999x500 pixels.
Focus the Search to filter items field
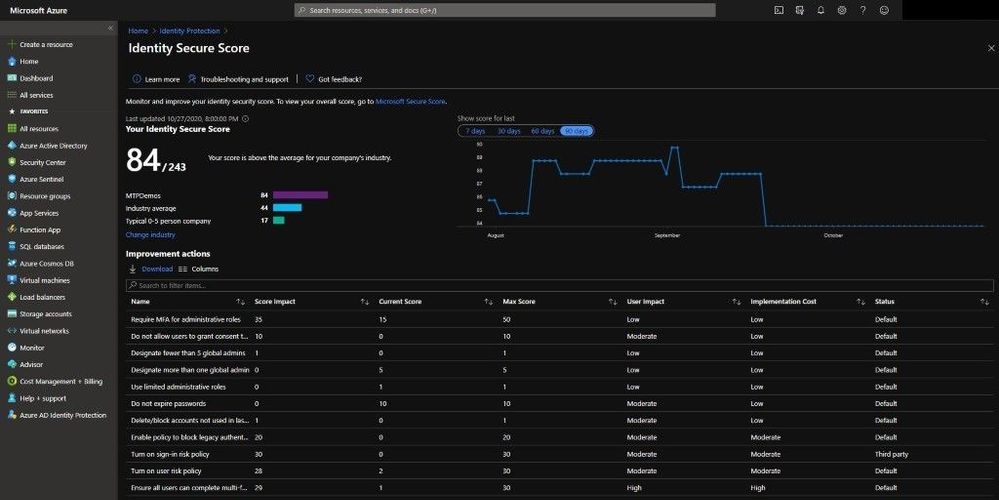tap(559, 285)
